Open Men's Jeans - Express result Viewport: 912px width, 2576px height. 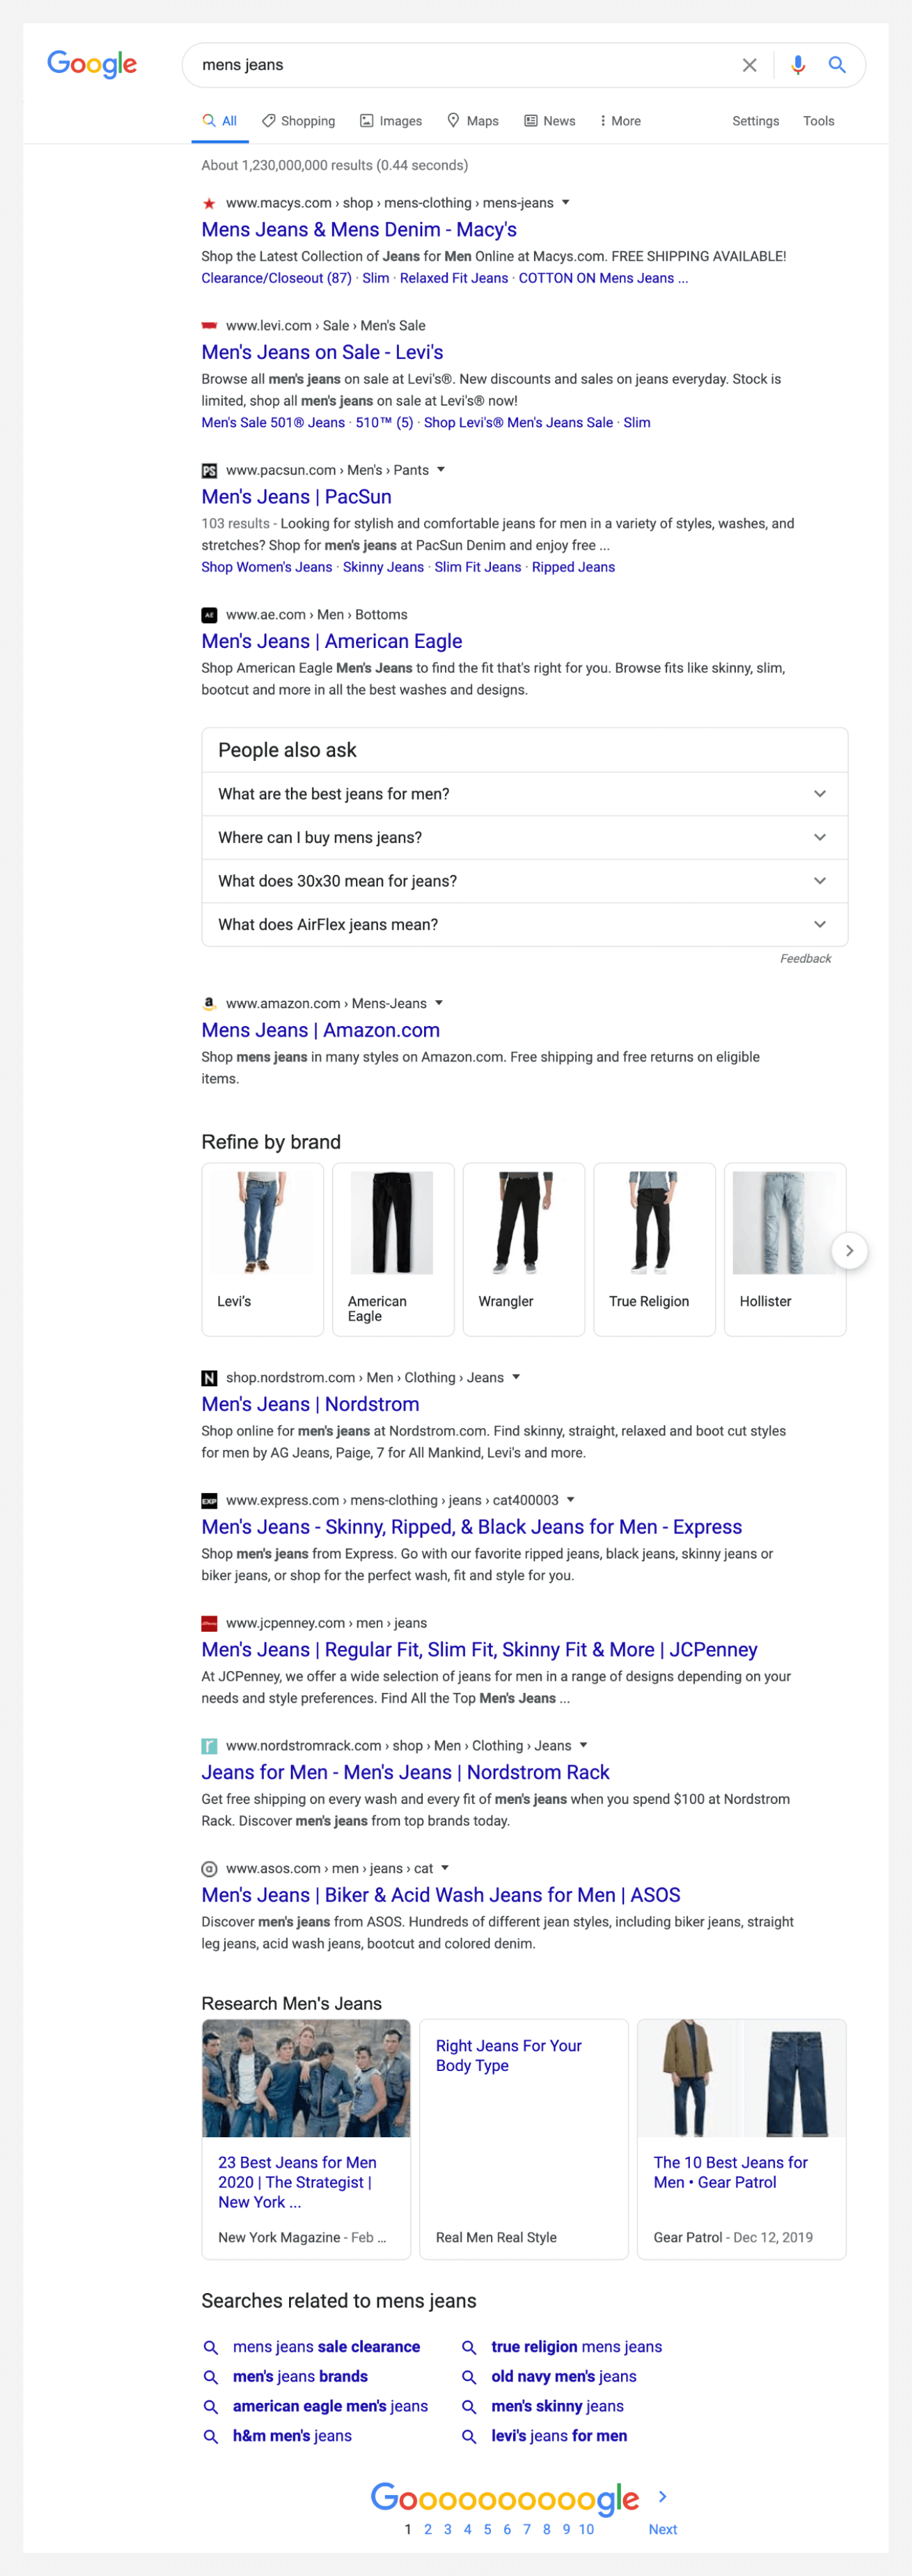point(471,1527)
